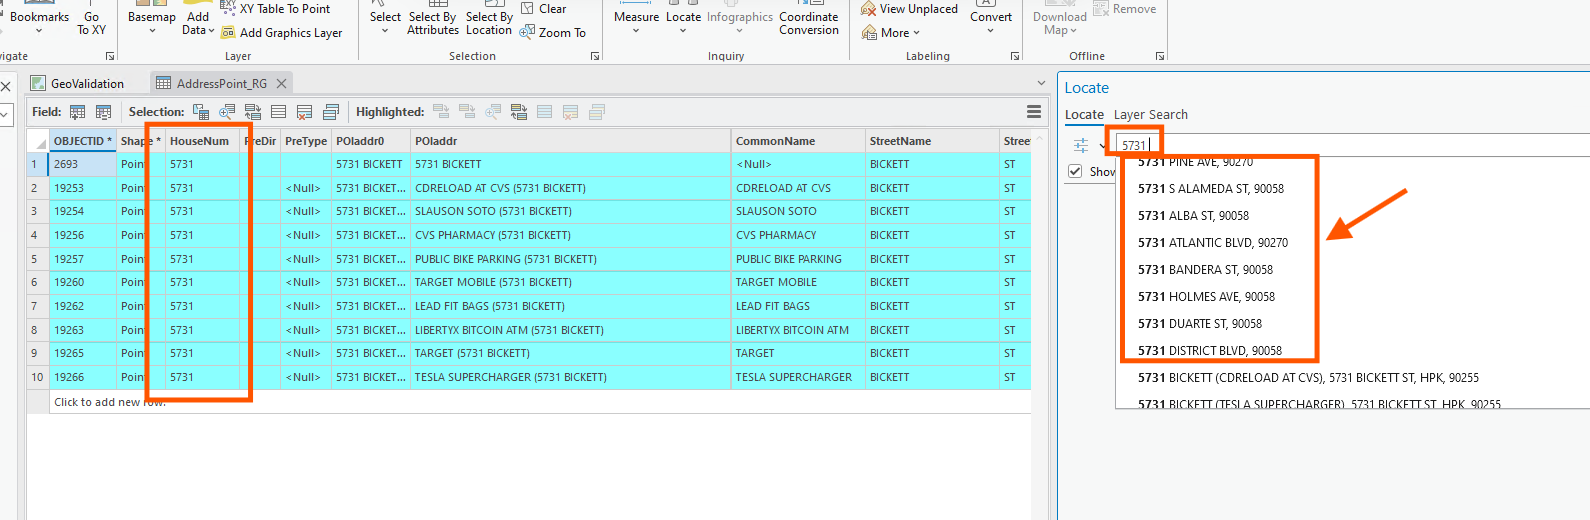Close the AddressPoint_RG table tab
1590x520 pixels.
click(x=281, y=84)
